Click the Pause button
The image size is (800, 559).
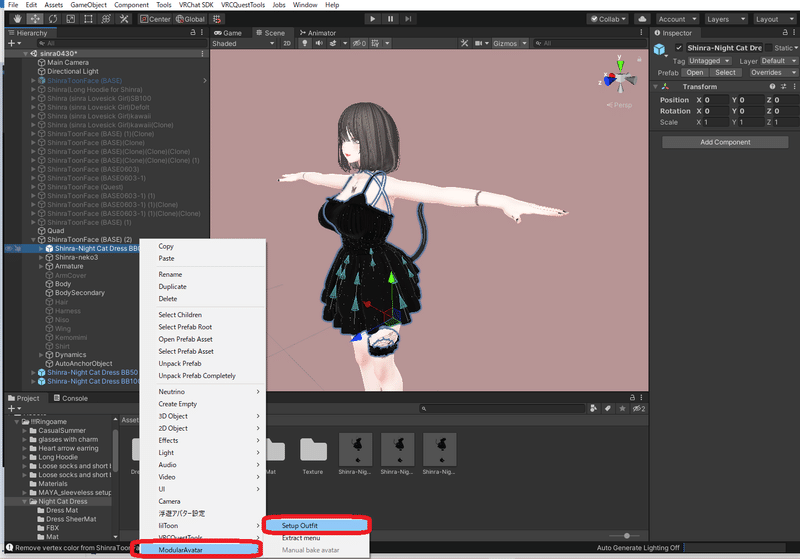(x=391, y=19)
